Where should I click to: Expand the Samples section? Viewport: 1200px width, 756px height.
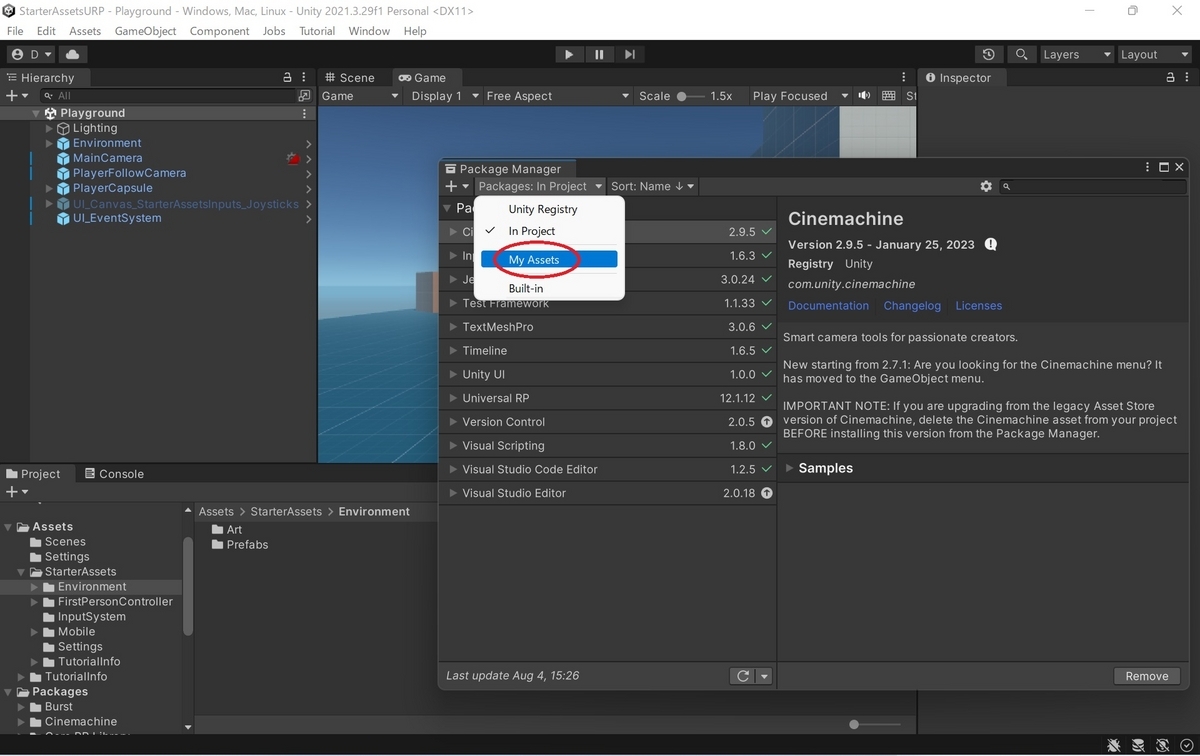pos(792,468)
